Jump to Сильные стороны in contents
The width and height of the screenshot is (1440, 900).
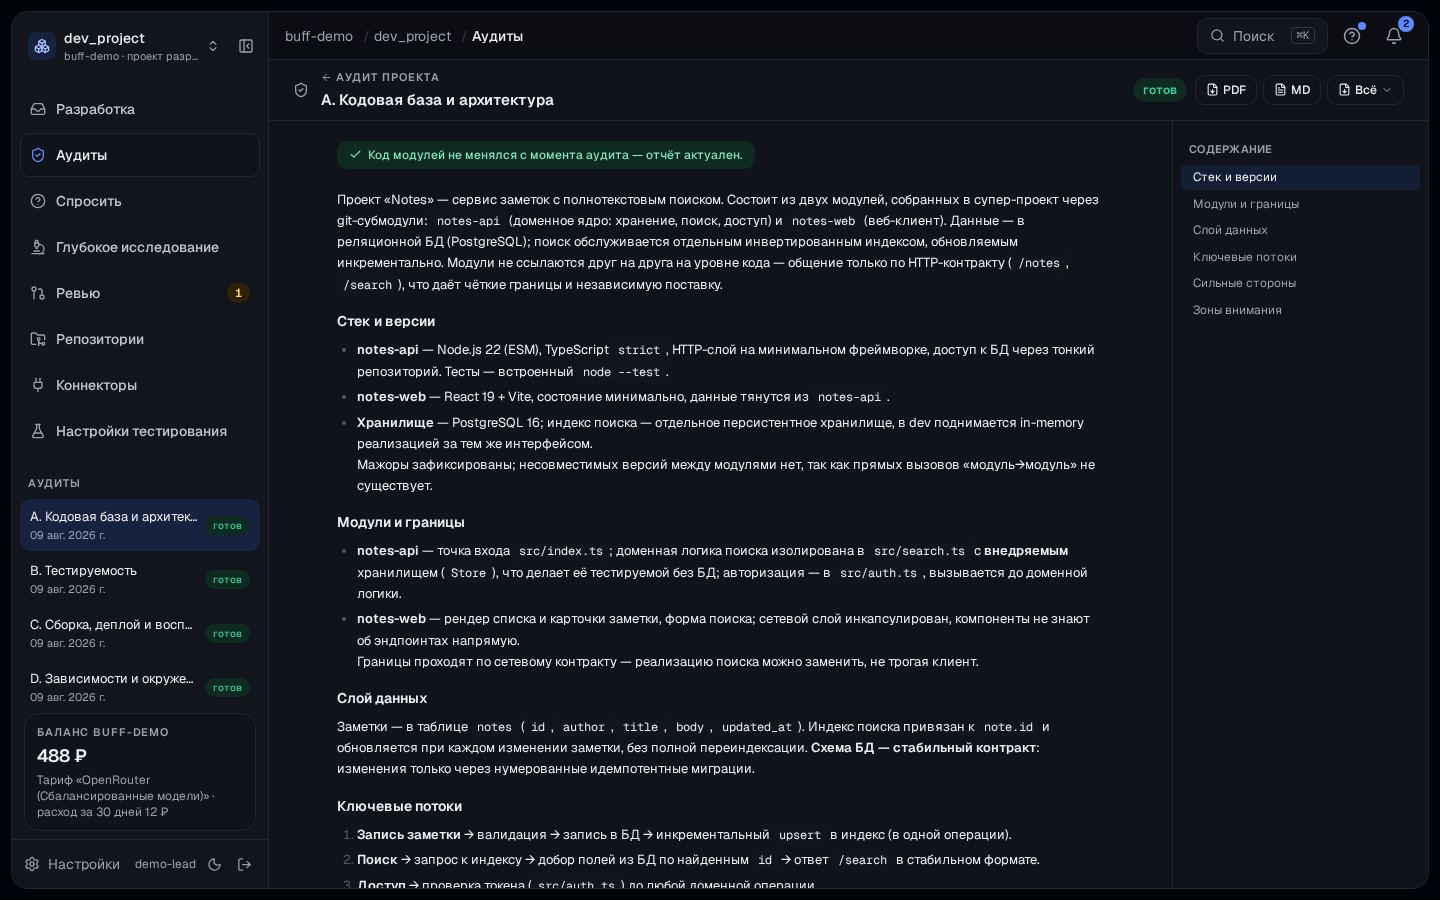coord(1300,283)
